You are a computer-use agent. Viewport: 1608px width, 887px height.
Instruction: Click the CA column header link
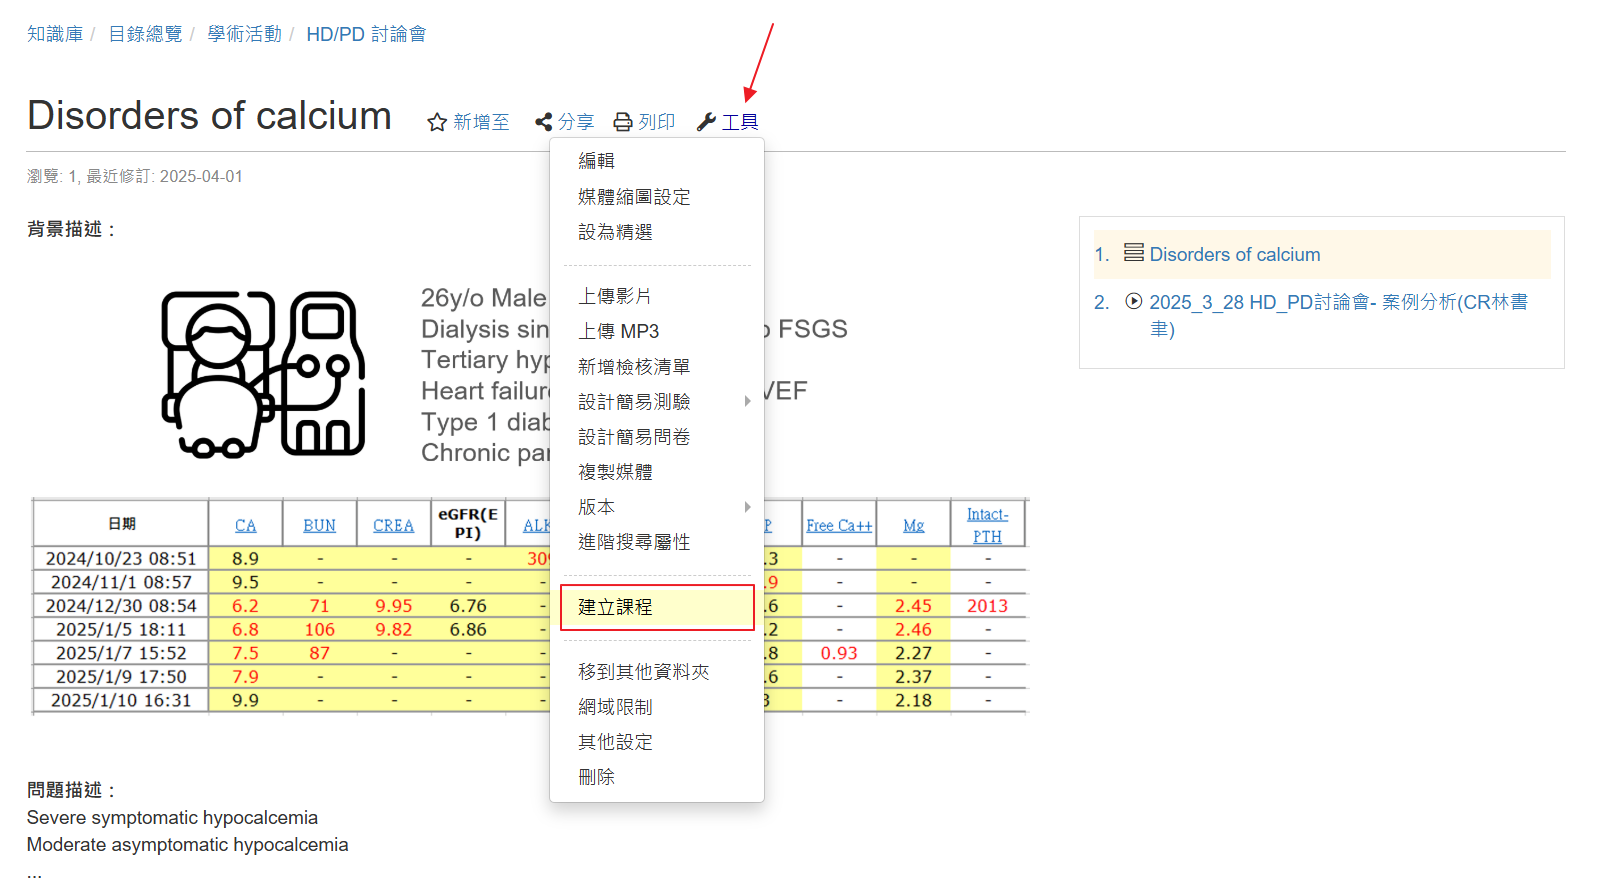tap(245, 525)
